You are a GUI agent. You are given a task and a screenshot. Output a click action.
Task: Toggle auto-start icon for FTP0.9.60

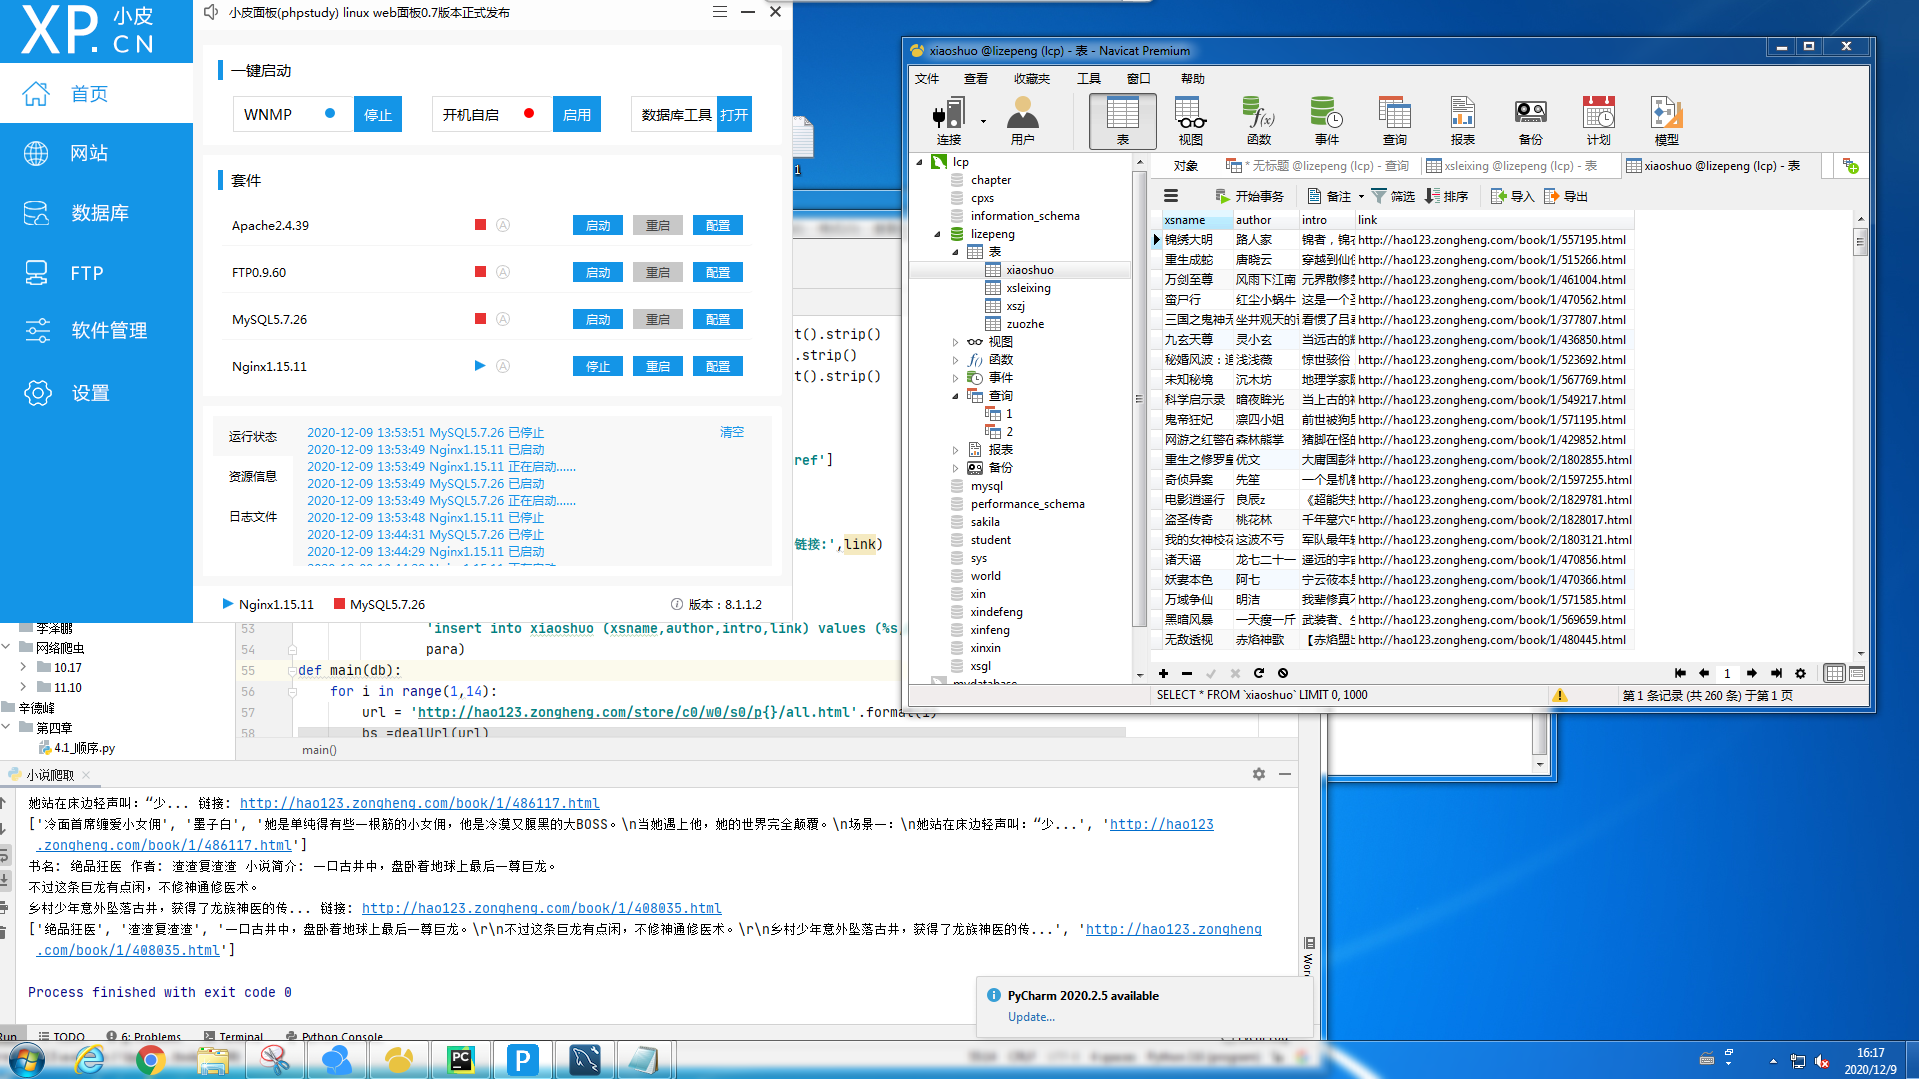[503, 272]
